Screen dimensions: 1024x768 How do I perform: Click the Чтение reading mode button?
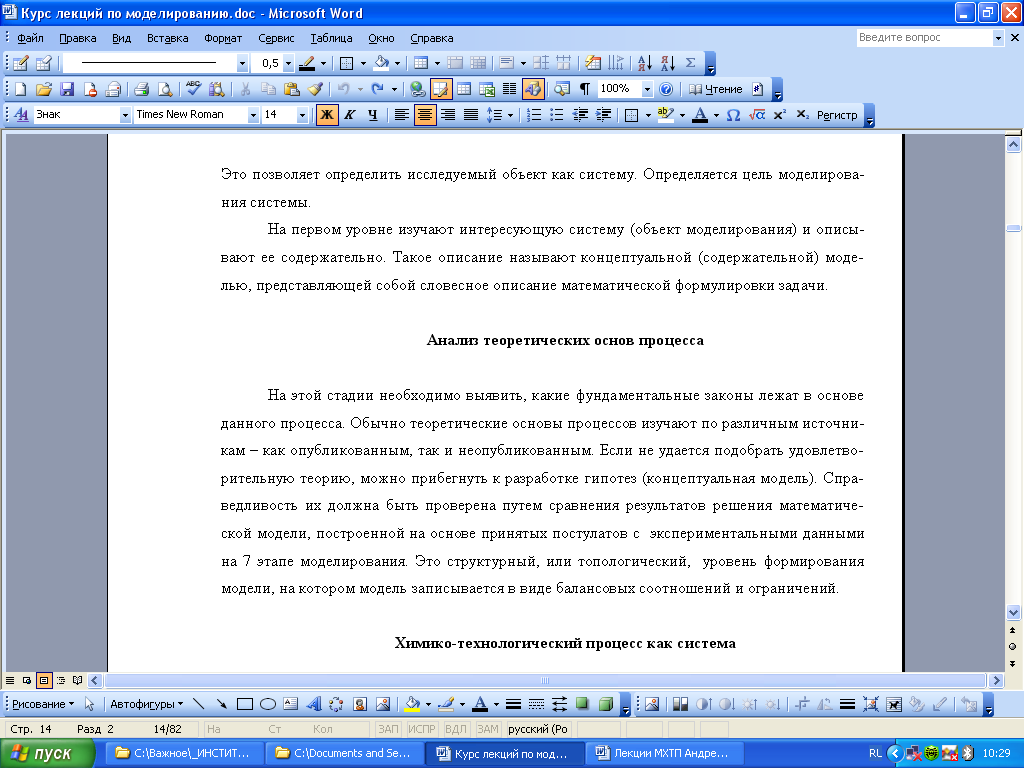716,89
